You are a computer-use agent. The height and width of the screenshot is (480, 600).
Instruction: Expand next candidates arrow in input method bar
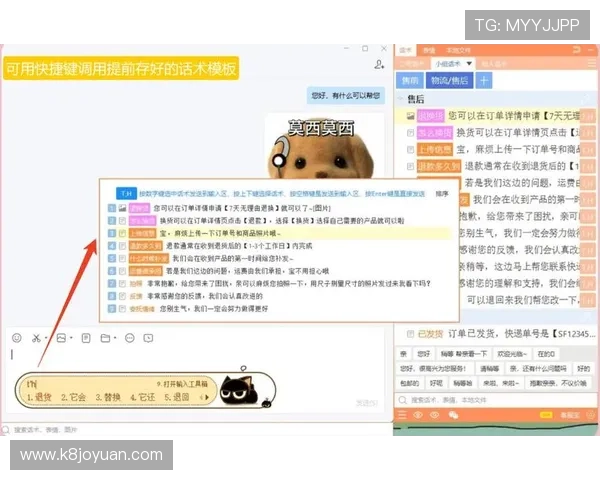203,398
